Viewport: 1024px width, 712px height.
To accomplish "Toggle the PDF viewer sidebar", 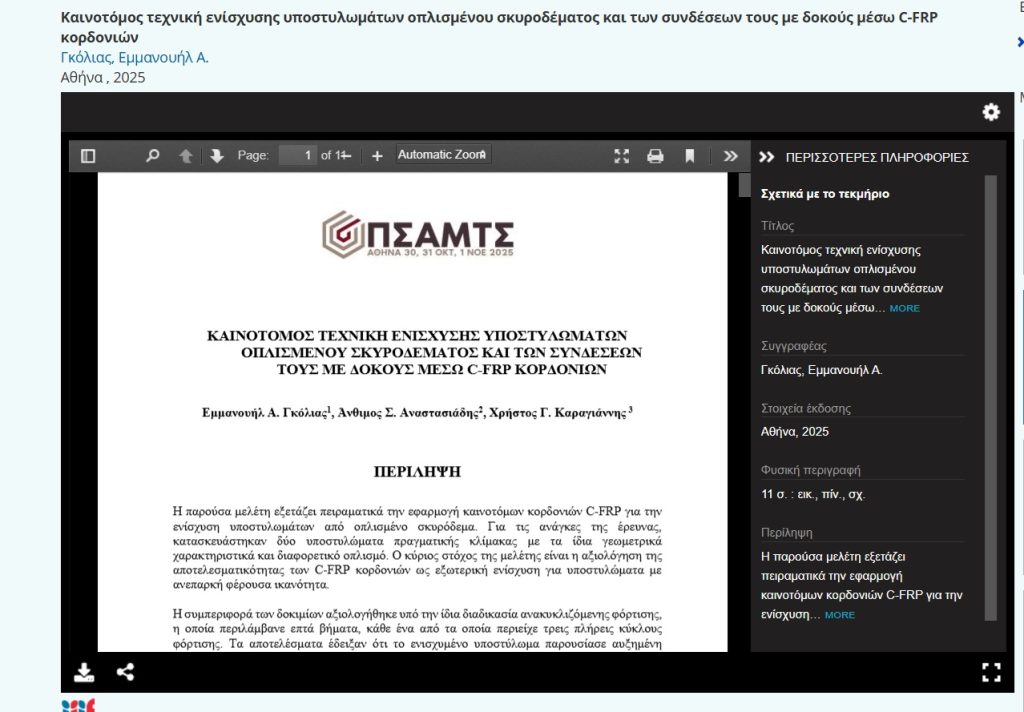I will [88, 155].
